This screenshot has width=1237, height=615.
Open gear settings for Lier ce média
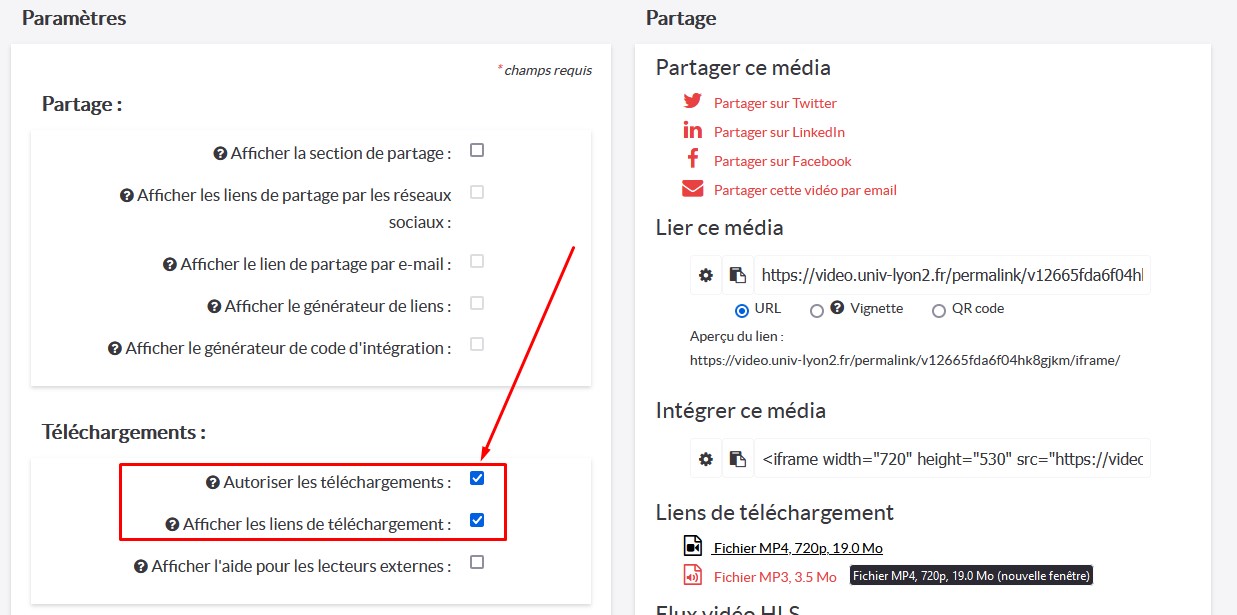click(x=706, y=275)
